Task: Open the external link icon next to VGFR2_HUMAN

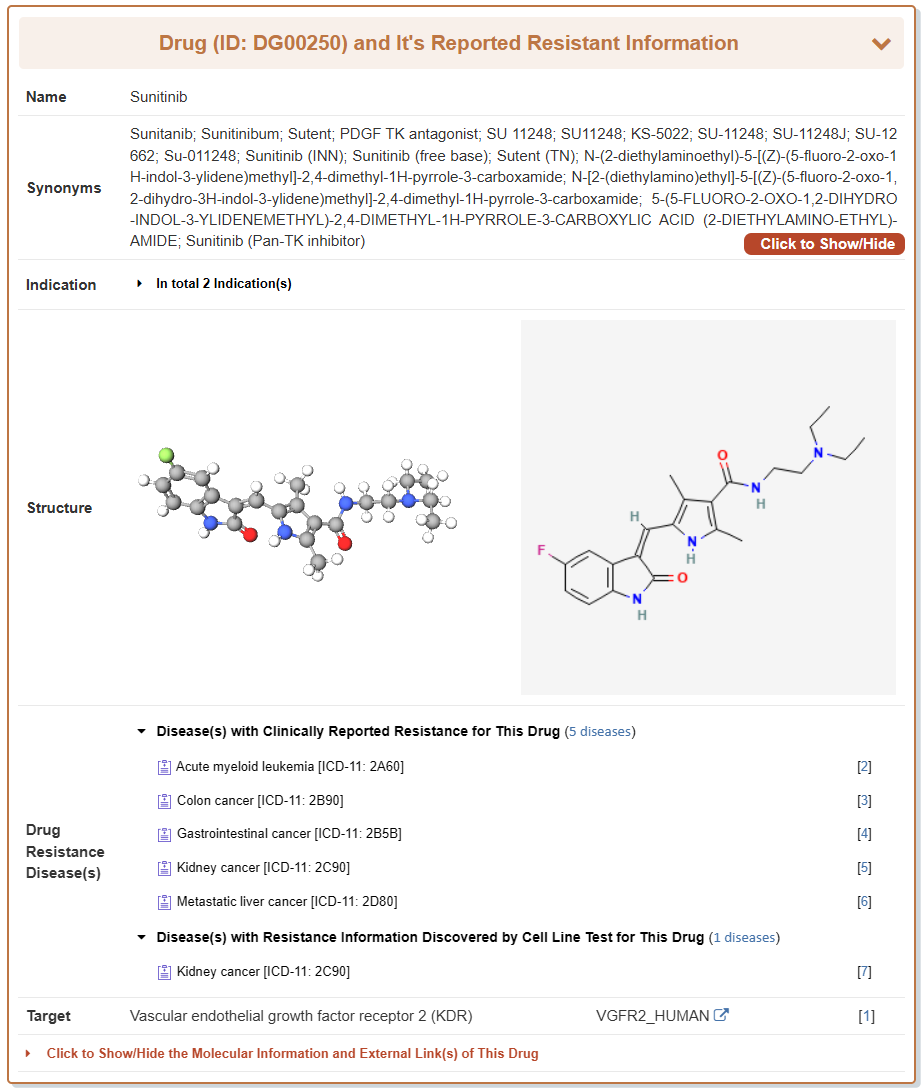Action: (x=721, y=1016)
